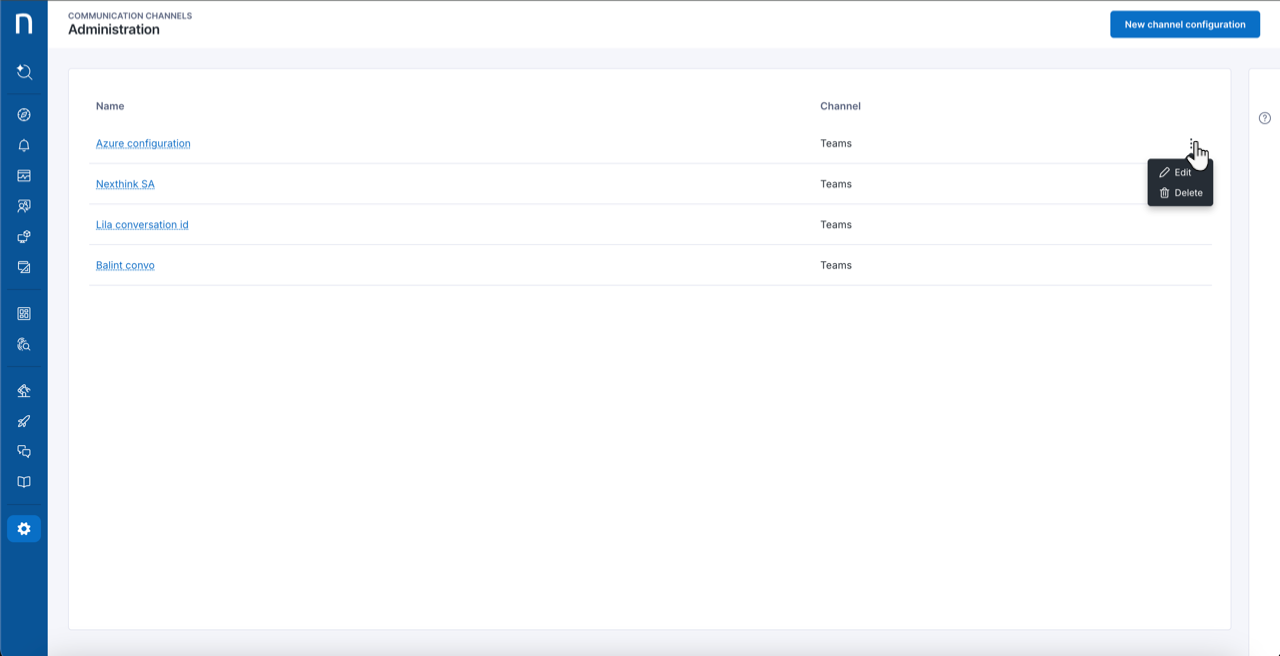Open the Balint convo link

(125, 266)
